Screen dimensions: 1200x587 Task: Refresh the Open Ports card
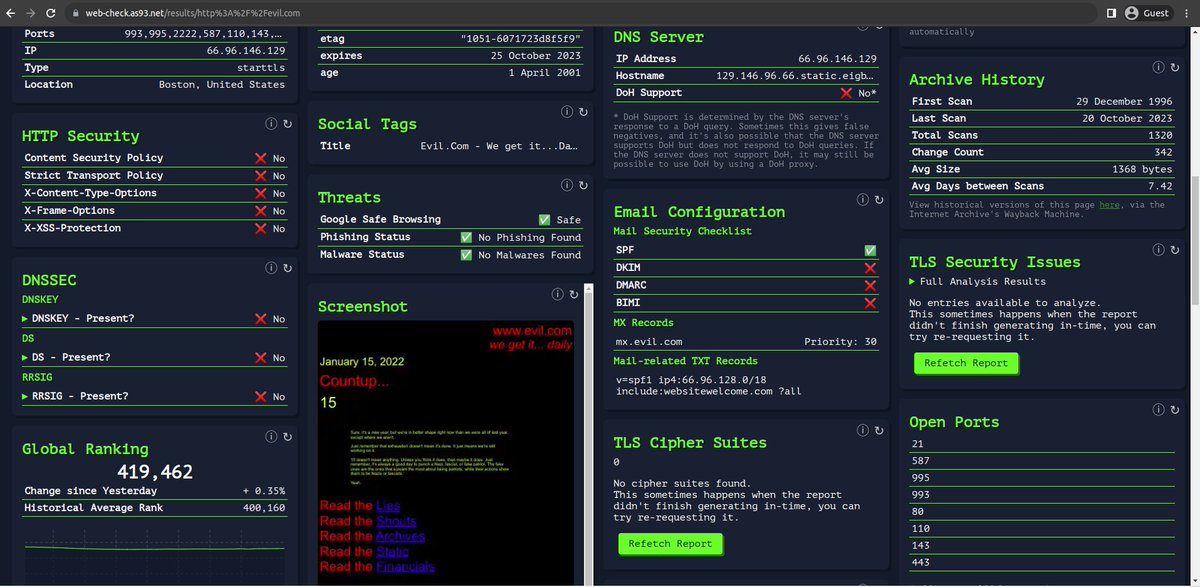pos(1176,409)
